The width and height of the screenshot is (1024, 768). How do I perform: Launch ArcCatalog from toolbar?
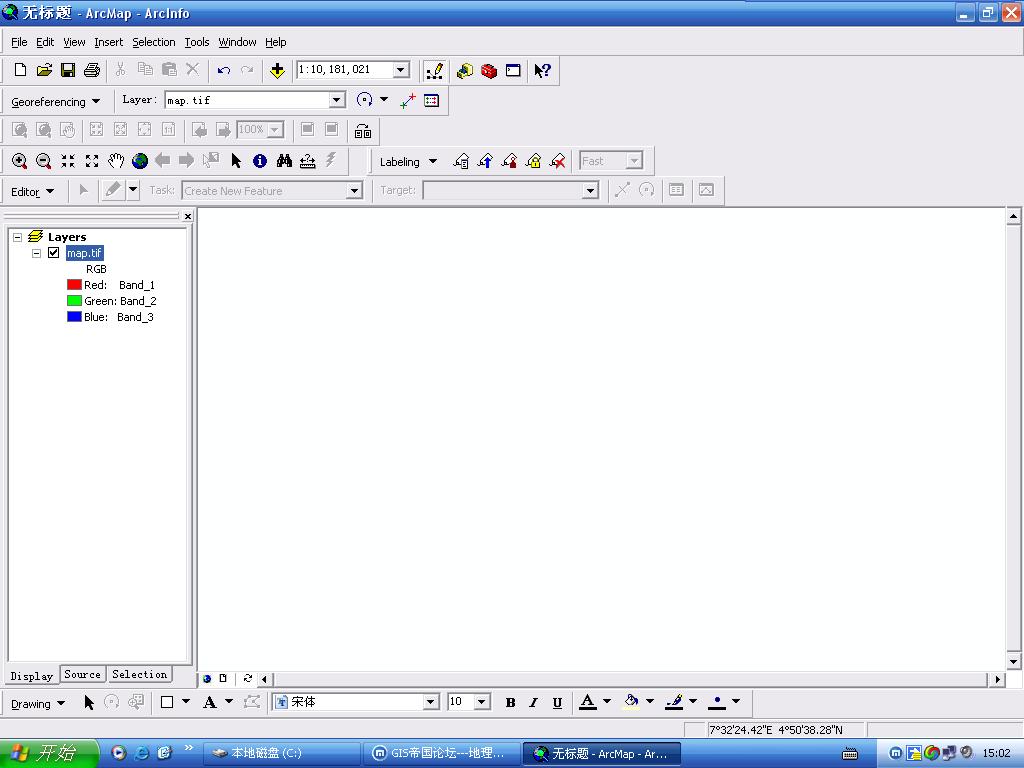tap(465, 70)
